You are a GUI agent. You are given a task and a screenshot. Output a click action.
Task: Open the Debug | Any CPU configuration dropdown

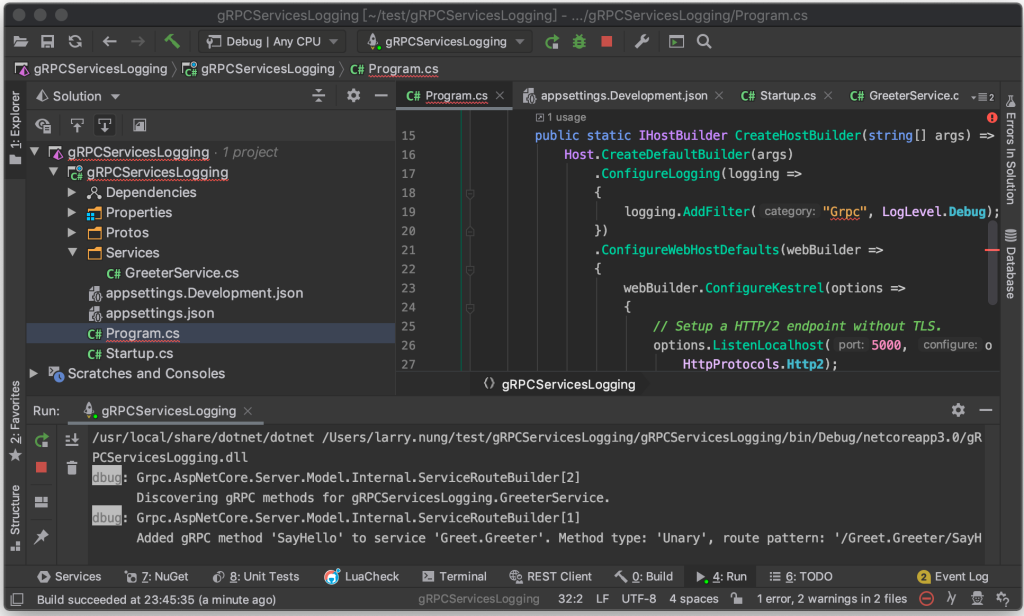click(272, 42)
